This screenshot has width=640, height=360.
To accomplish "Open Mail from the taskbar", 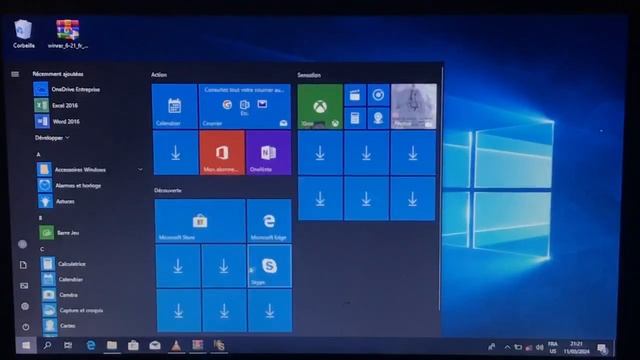I will pyautogui.click(x=155, y=346).
